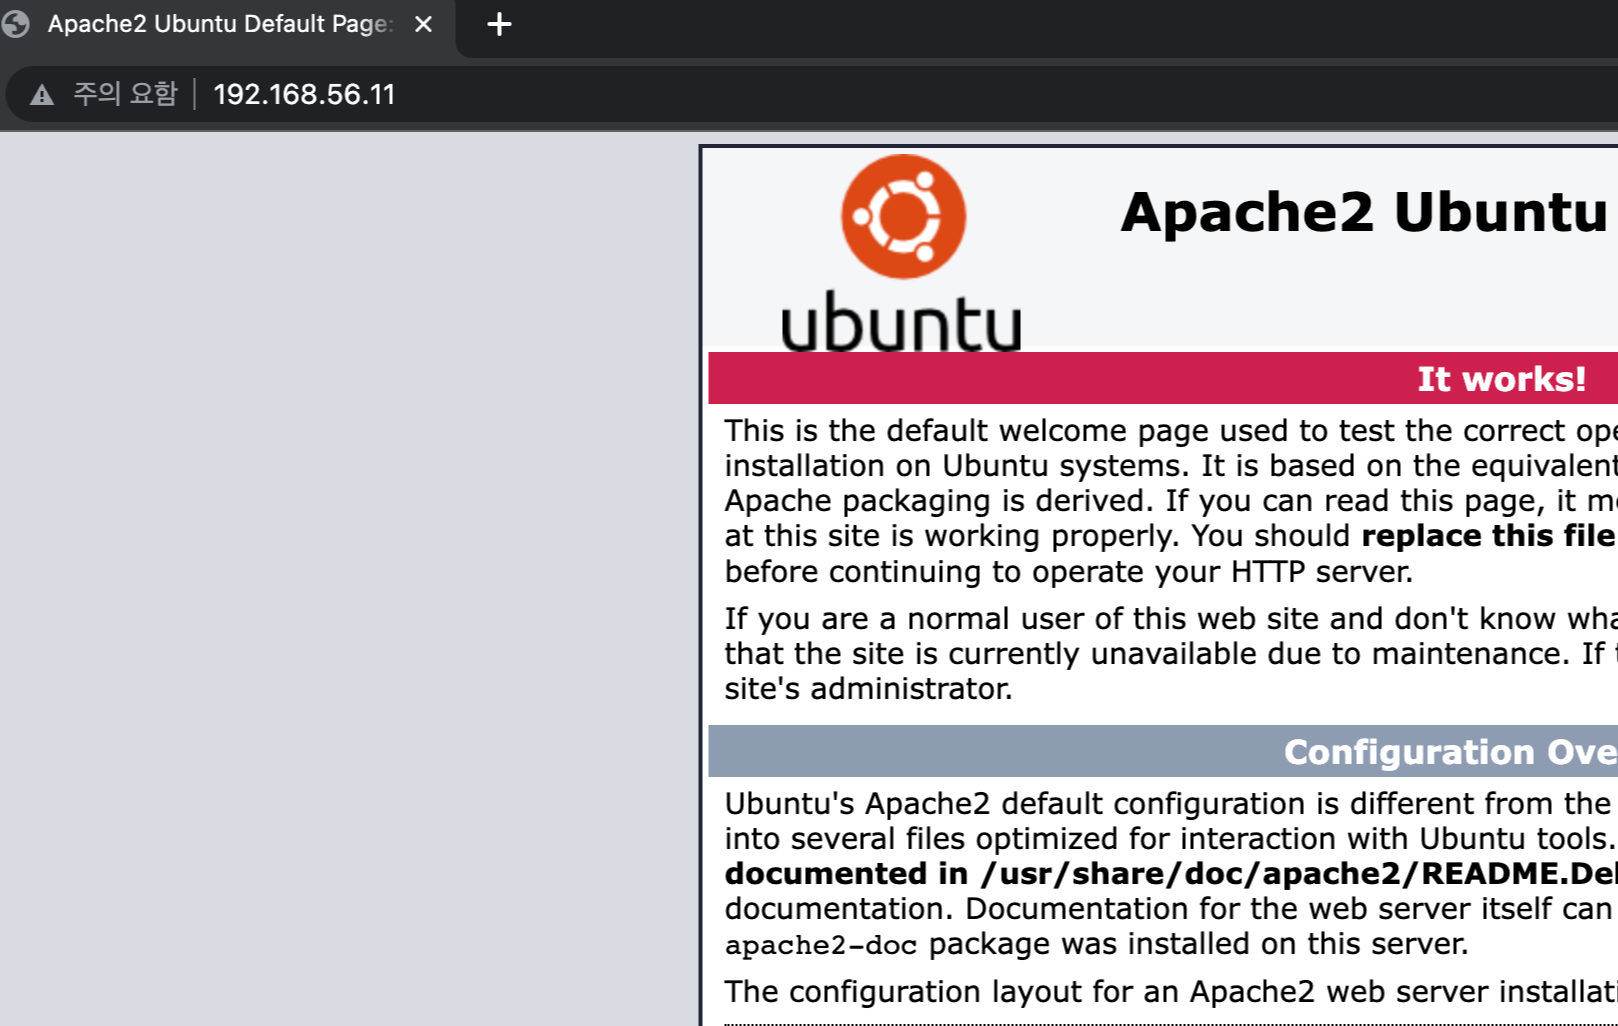The image size is (1618, 1026).
Task: Click the globe favicon on the tab
Action: click(x=16, y=24)
